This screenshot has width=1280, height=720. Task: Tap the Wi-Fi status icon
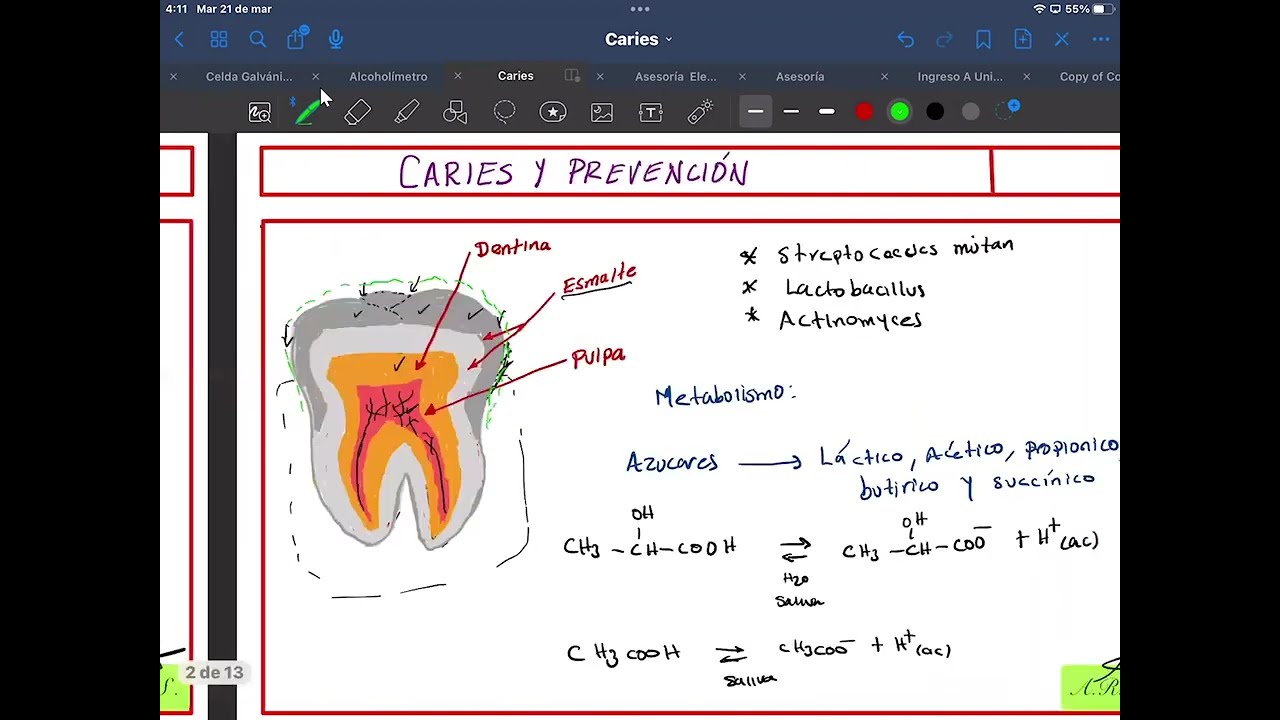coord(1040,9)
